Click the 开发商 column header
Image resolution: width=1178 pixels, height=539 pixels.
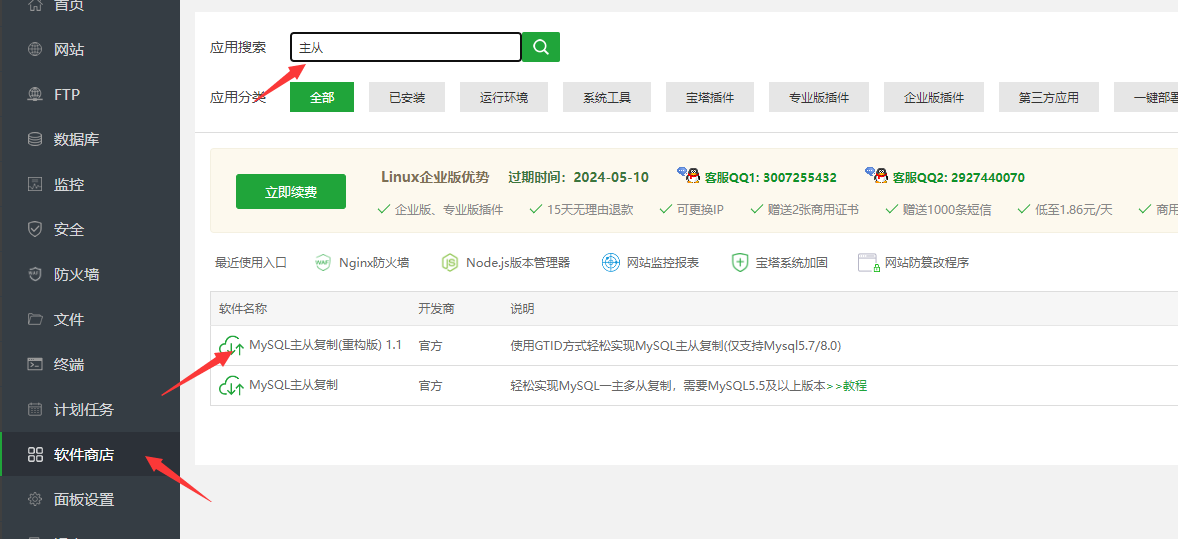click(436, 309)
